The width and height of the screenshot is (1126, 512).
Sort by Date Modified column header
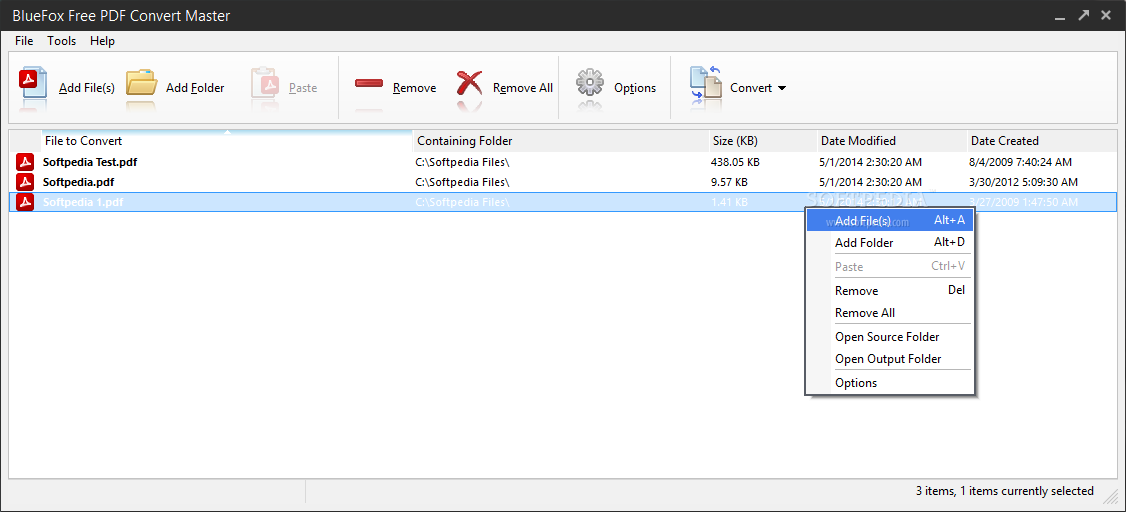pyautogui.click(x=892, y=141)
